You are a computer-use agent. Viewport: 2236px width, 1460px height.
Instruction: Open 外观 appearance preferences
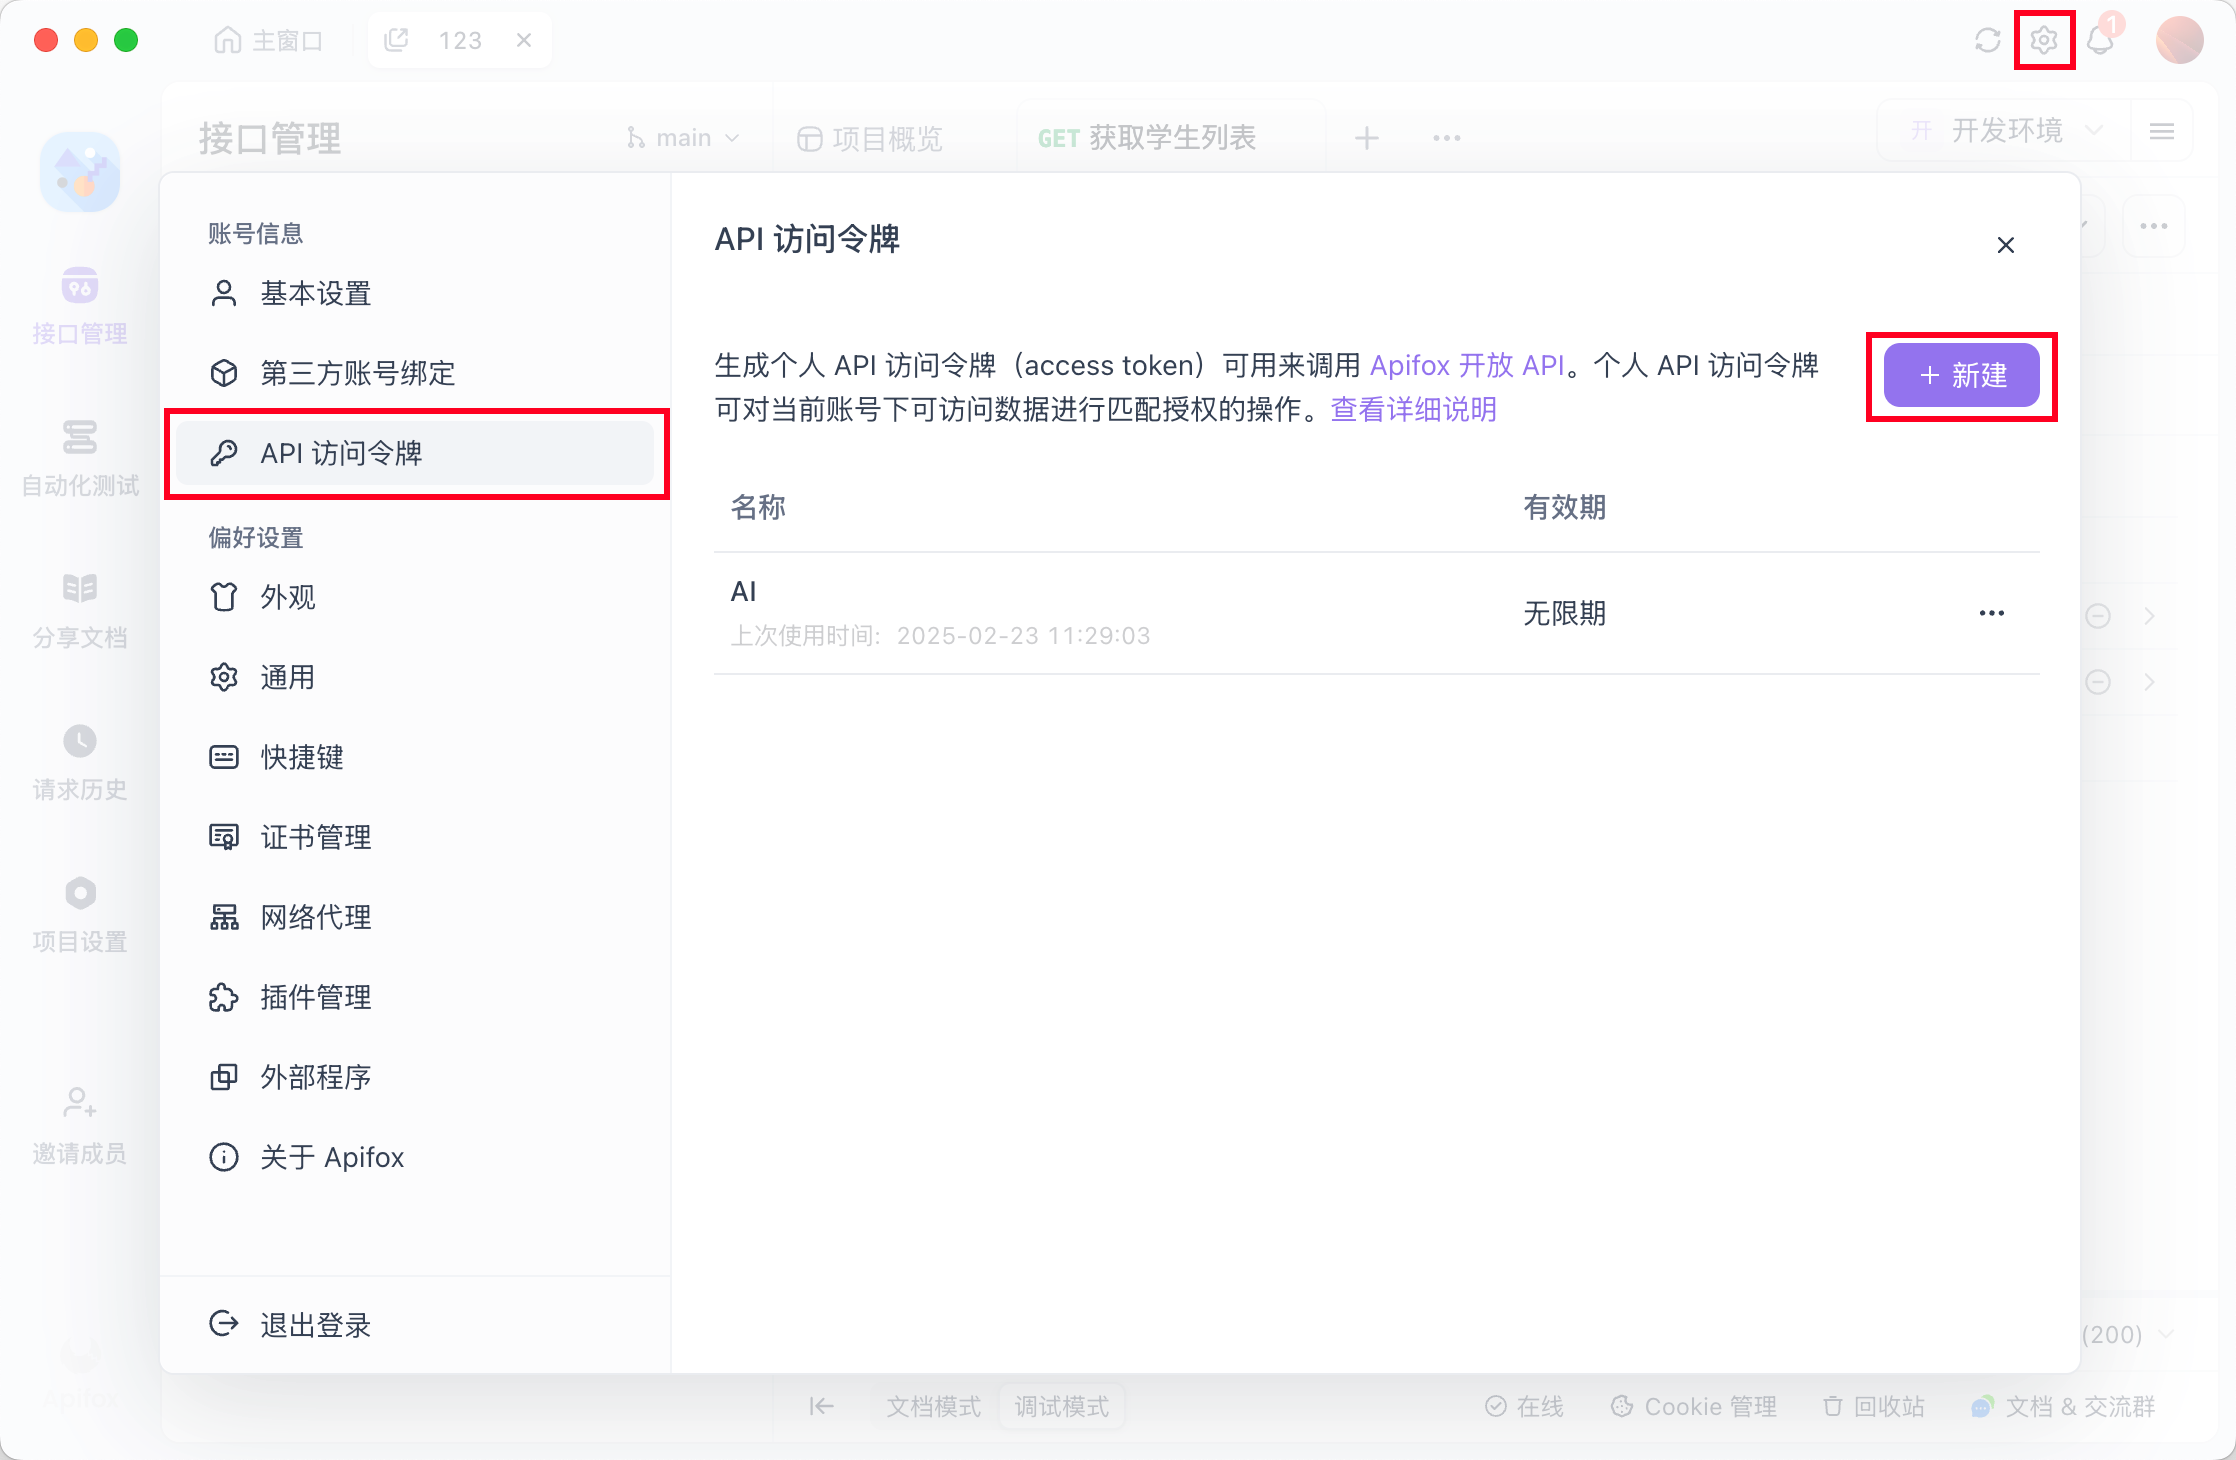(x=287, y=597)
